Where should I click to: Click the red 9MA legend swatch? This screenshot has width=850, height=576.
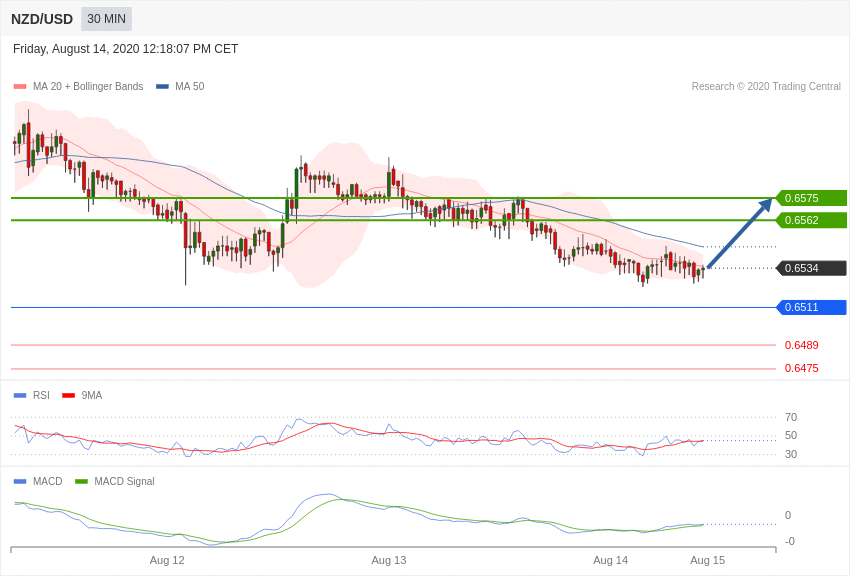point(69,396)
